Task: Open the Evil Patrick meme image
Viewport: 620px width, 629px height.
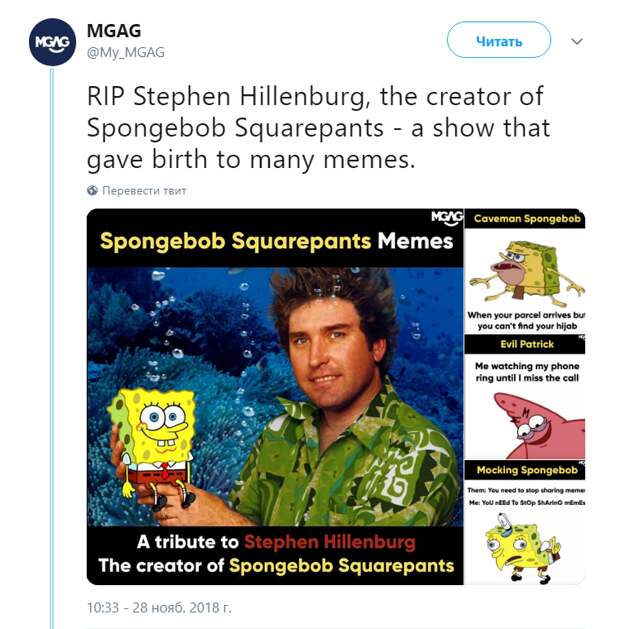Action: [525, 397]
